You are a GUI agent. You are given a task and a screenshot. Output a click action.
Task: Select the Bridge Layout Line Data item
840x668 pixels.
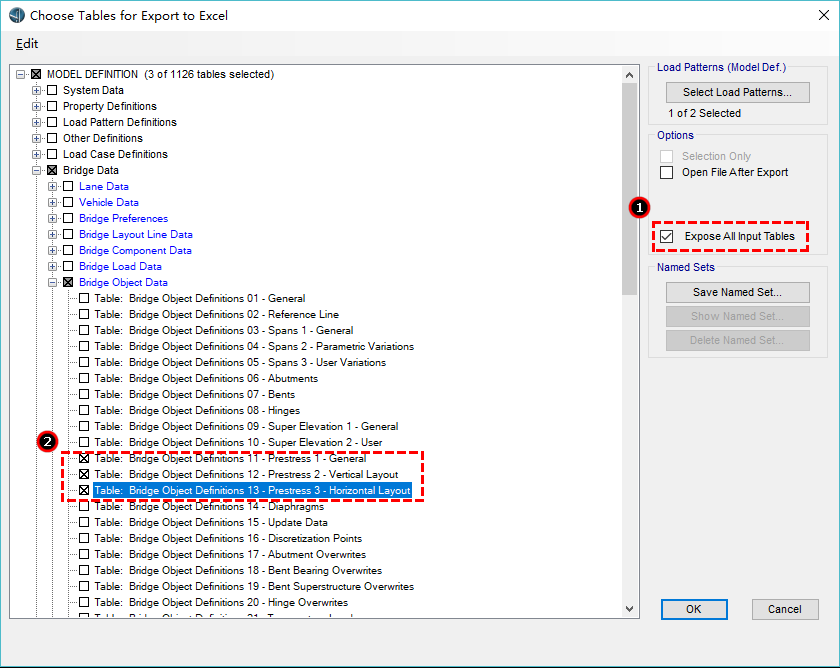136,234
